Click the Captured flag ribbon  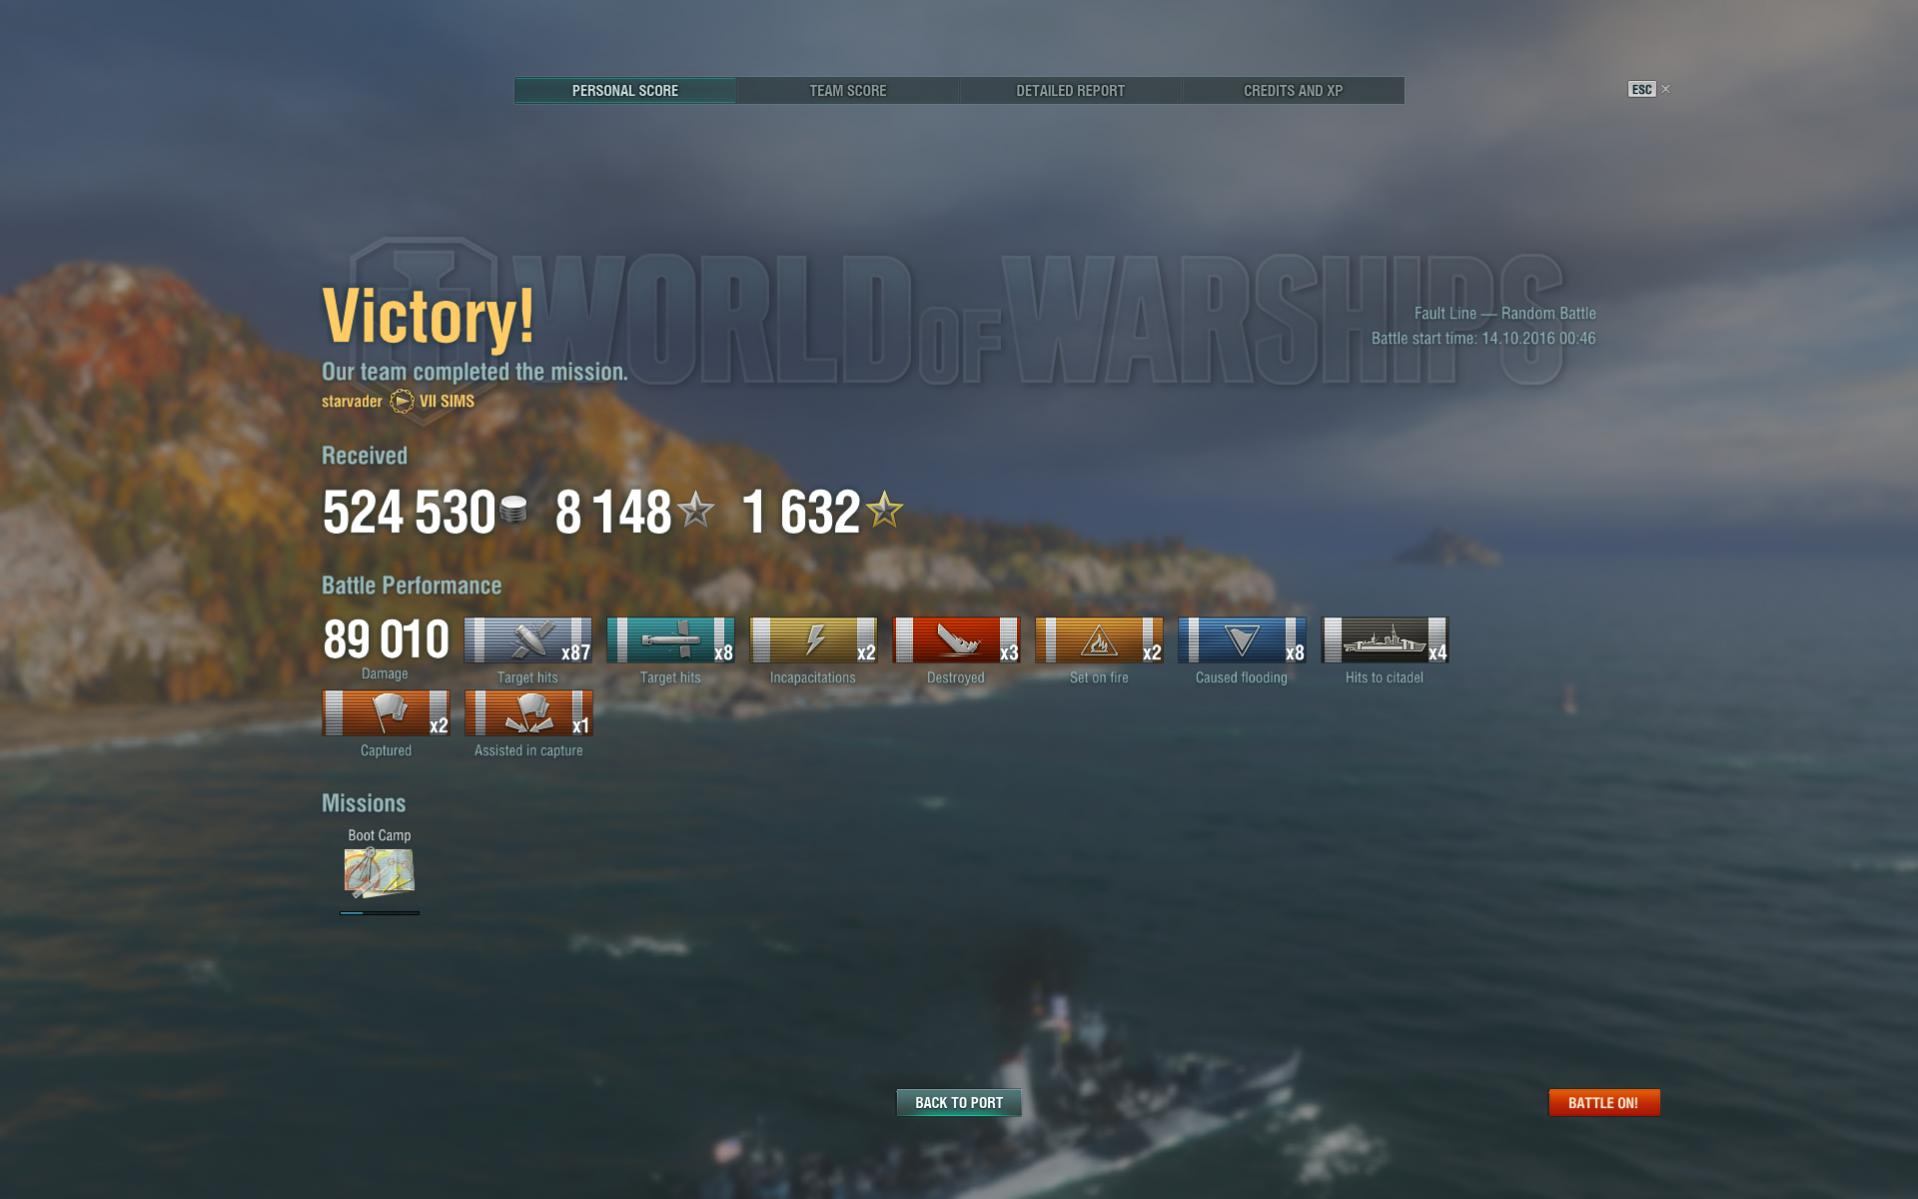tap(385, 713)
